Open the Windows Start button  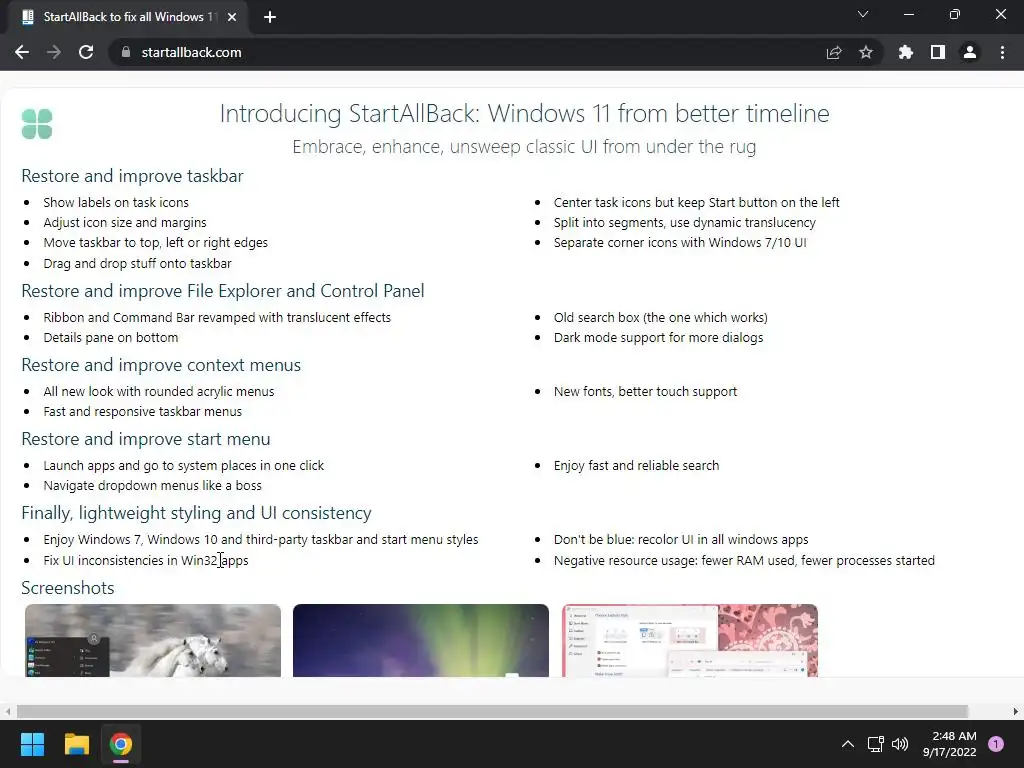click(32, 744)
